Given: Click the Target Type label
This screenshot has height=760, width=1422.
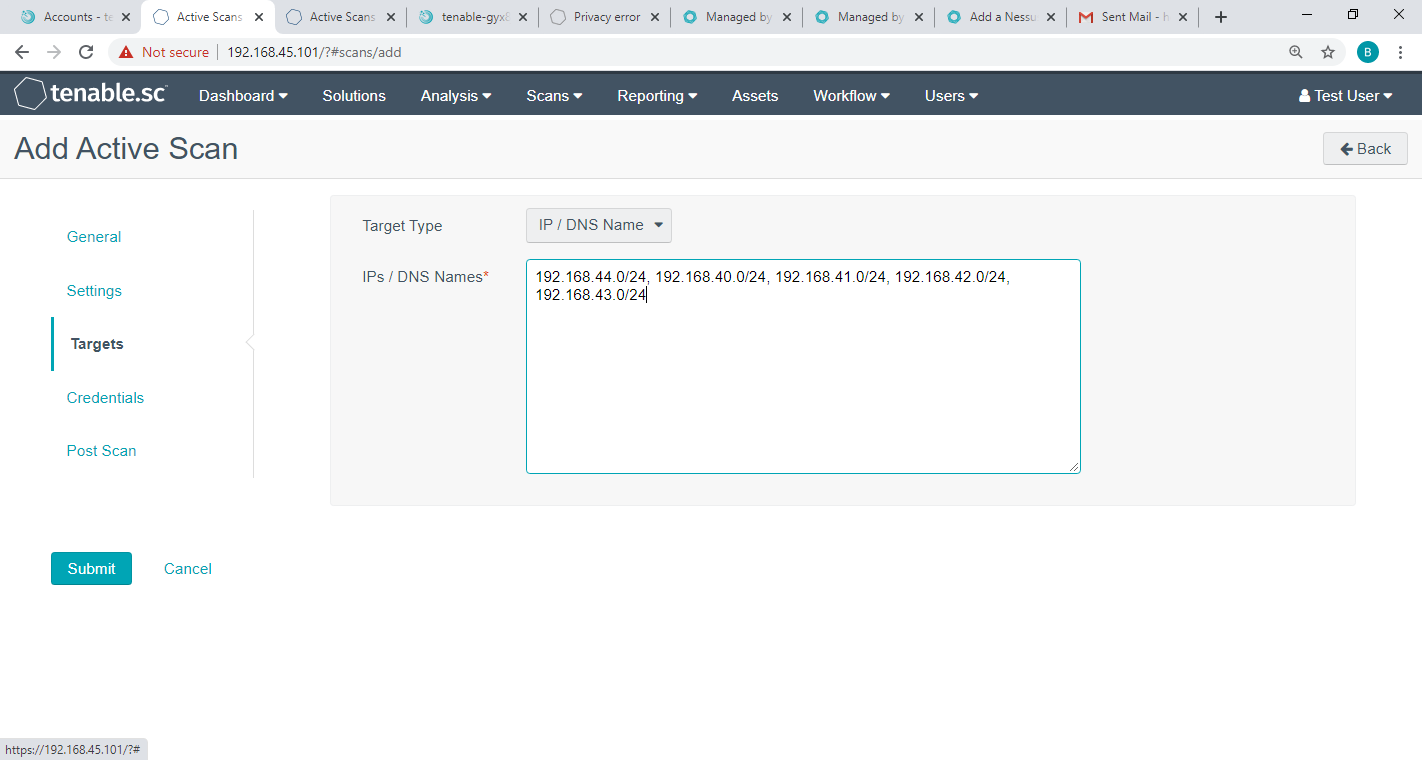Looking at the screenshot, I should coord(402,226).
